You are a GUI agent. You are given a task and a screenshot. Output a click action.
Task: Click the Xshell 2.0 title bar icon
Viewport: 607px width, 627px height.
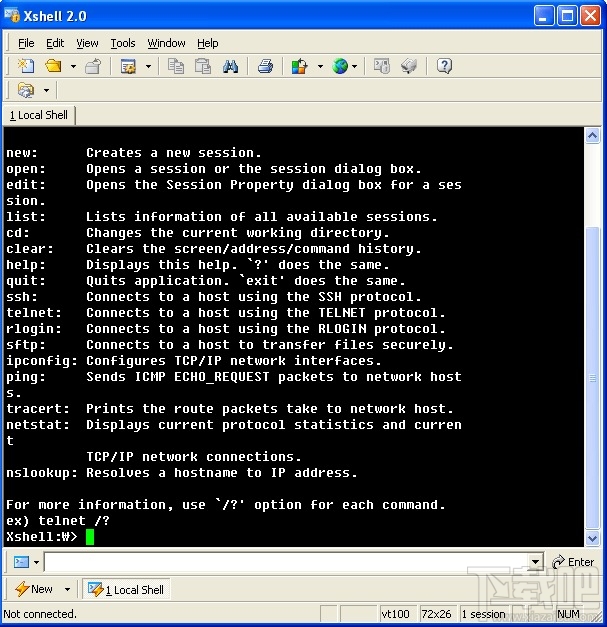12,15
